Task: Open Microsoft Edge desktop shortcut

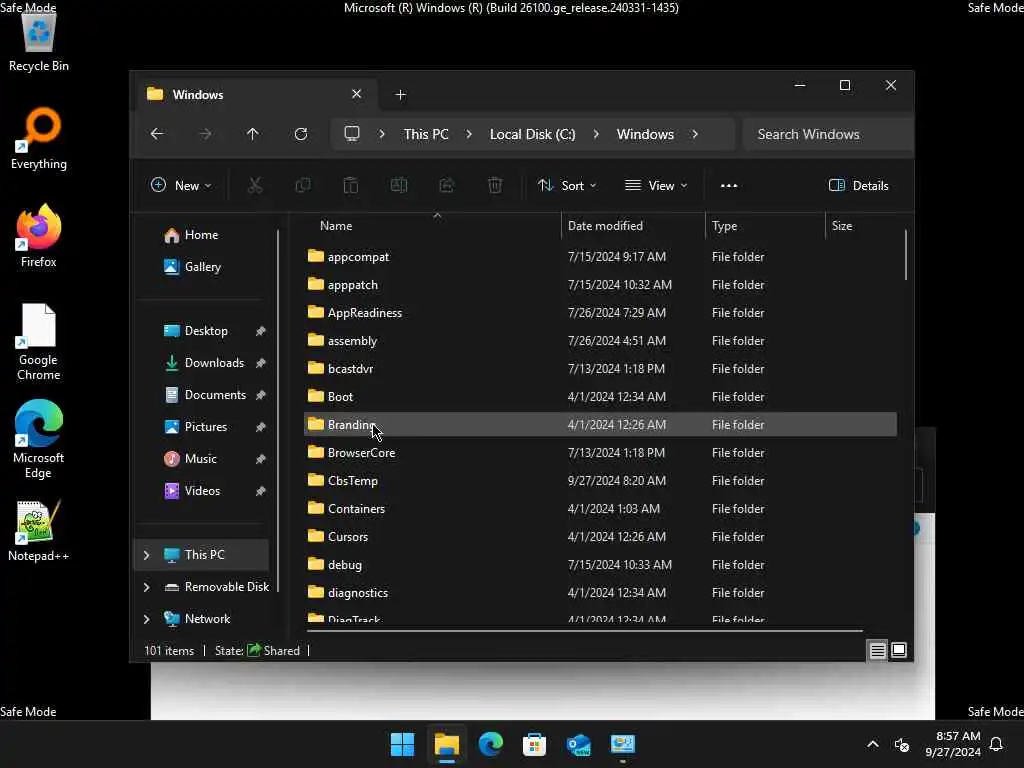Action: pos(39,440)
